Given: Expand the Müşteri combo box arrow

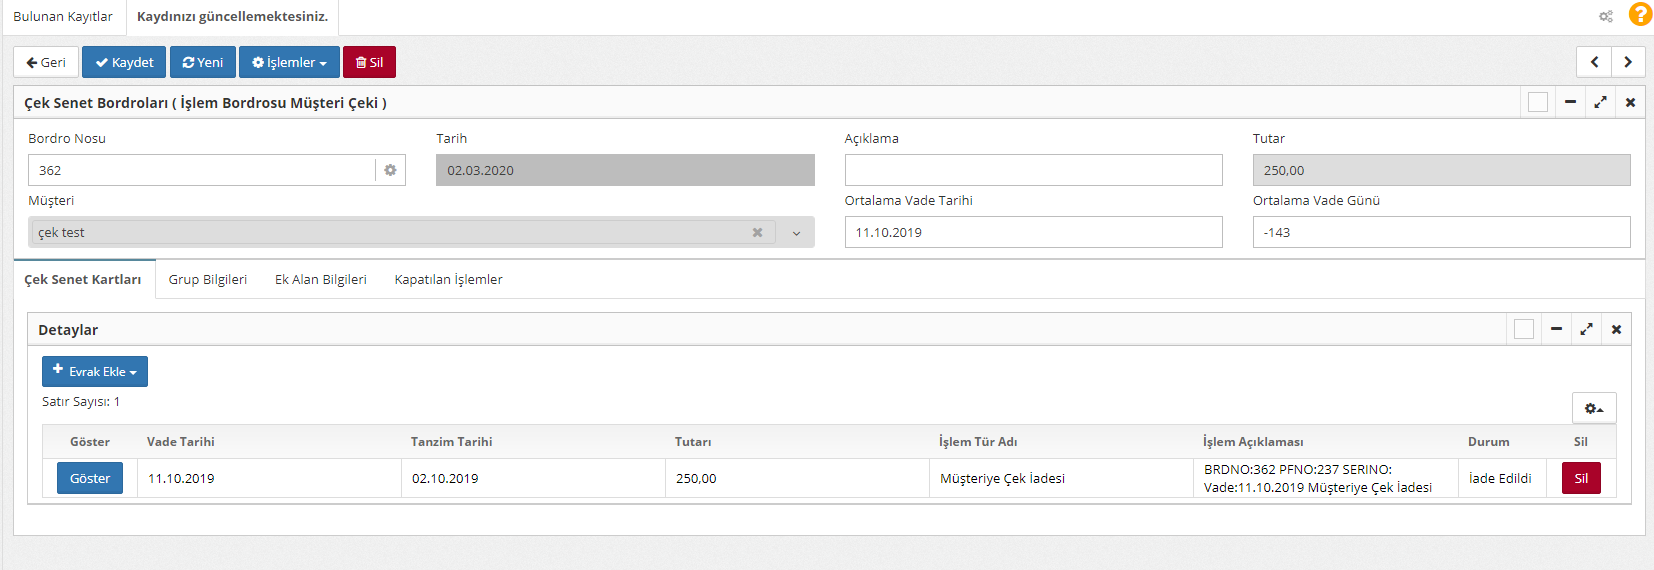Looking at the screenshot, I should (796, 233).
